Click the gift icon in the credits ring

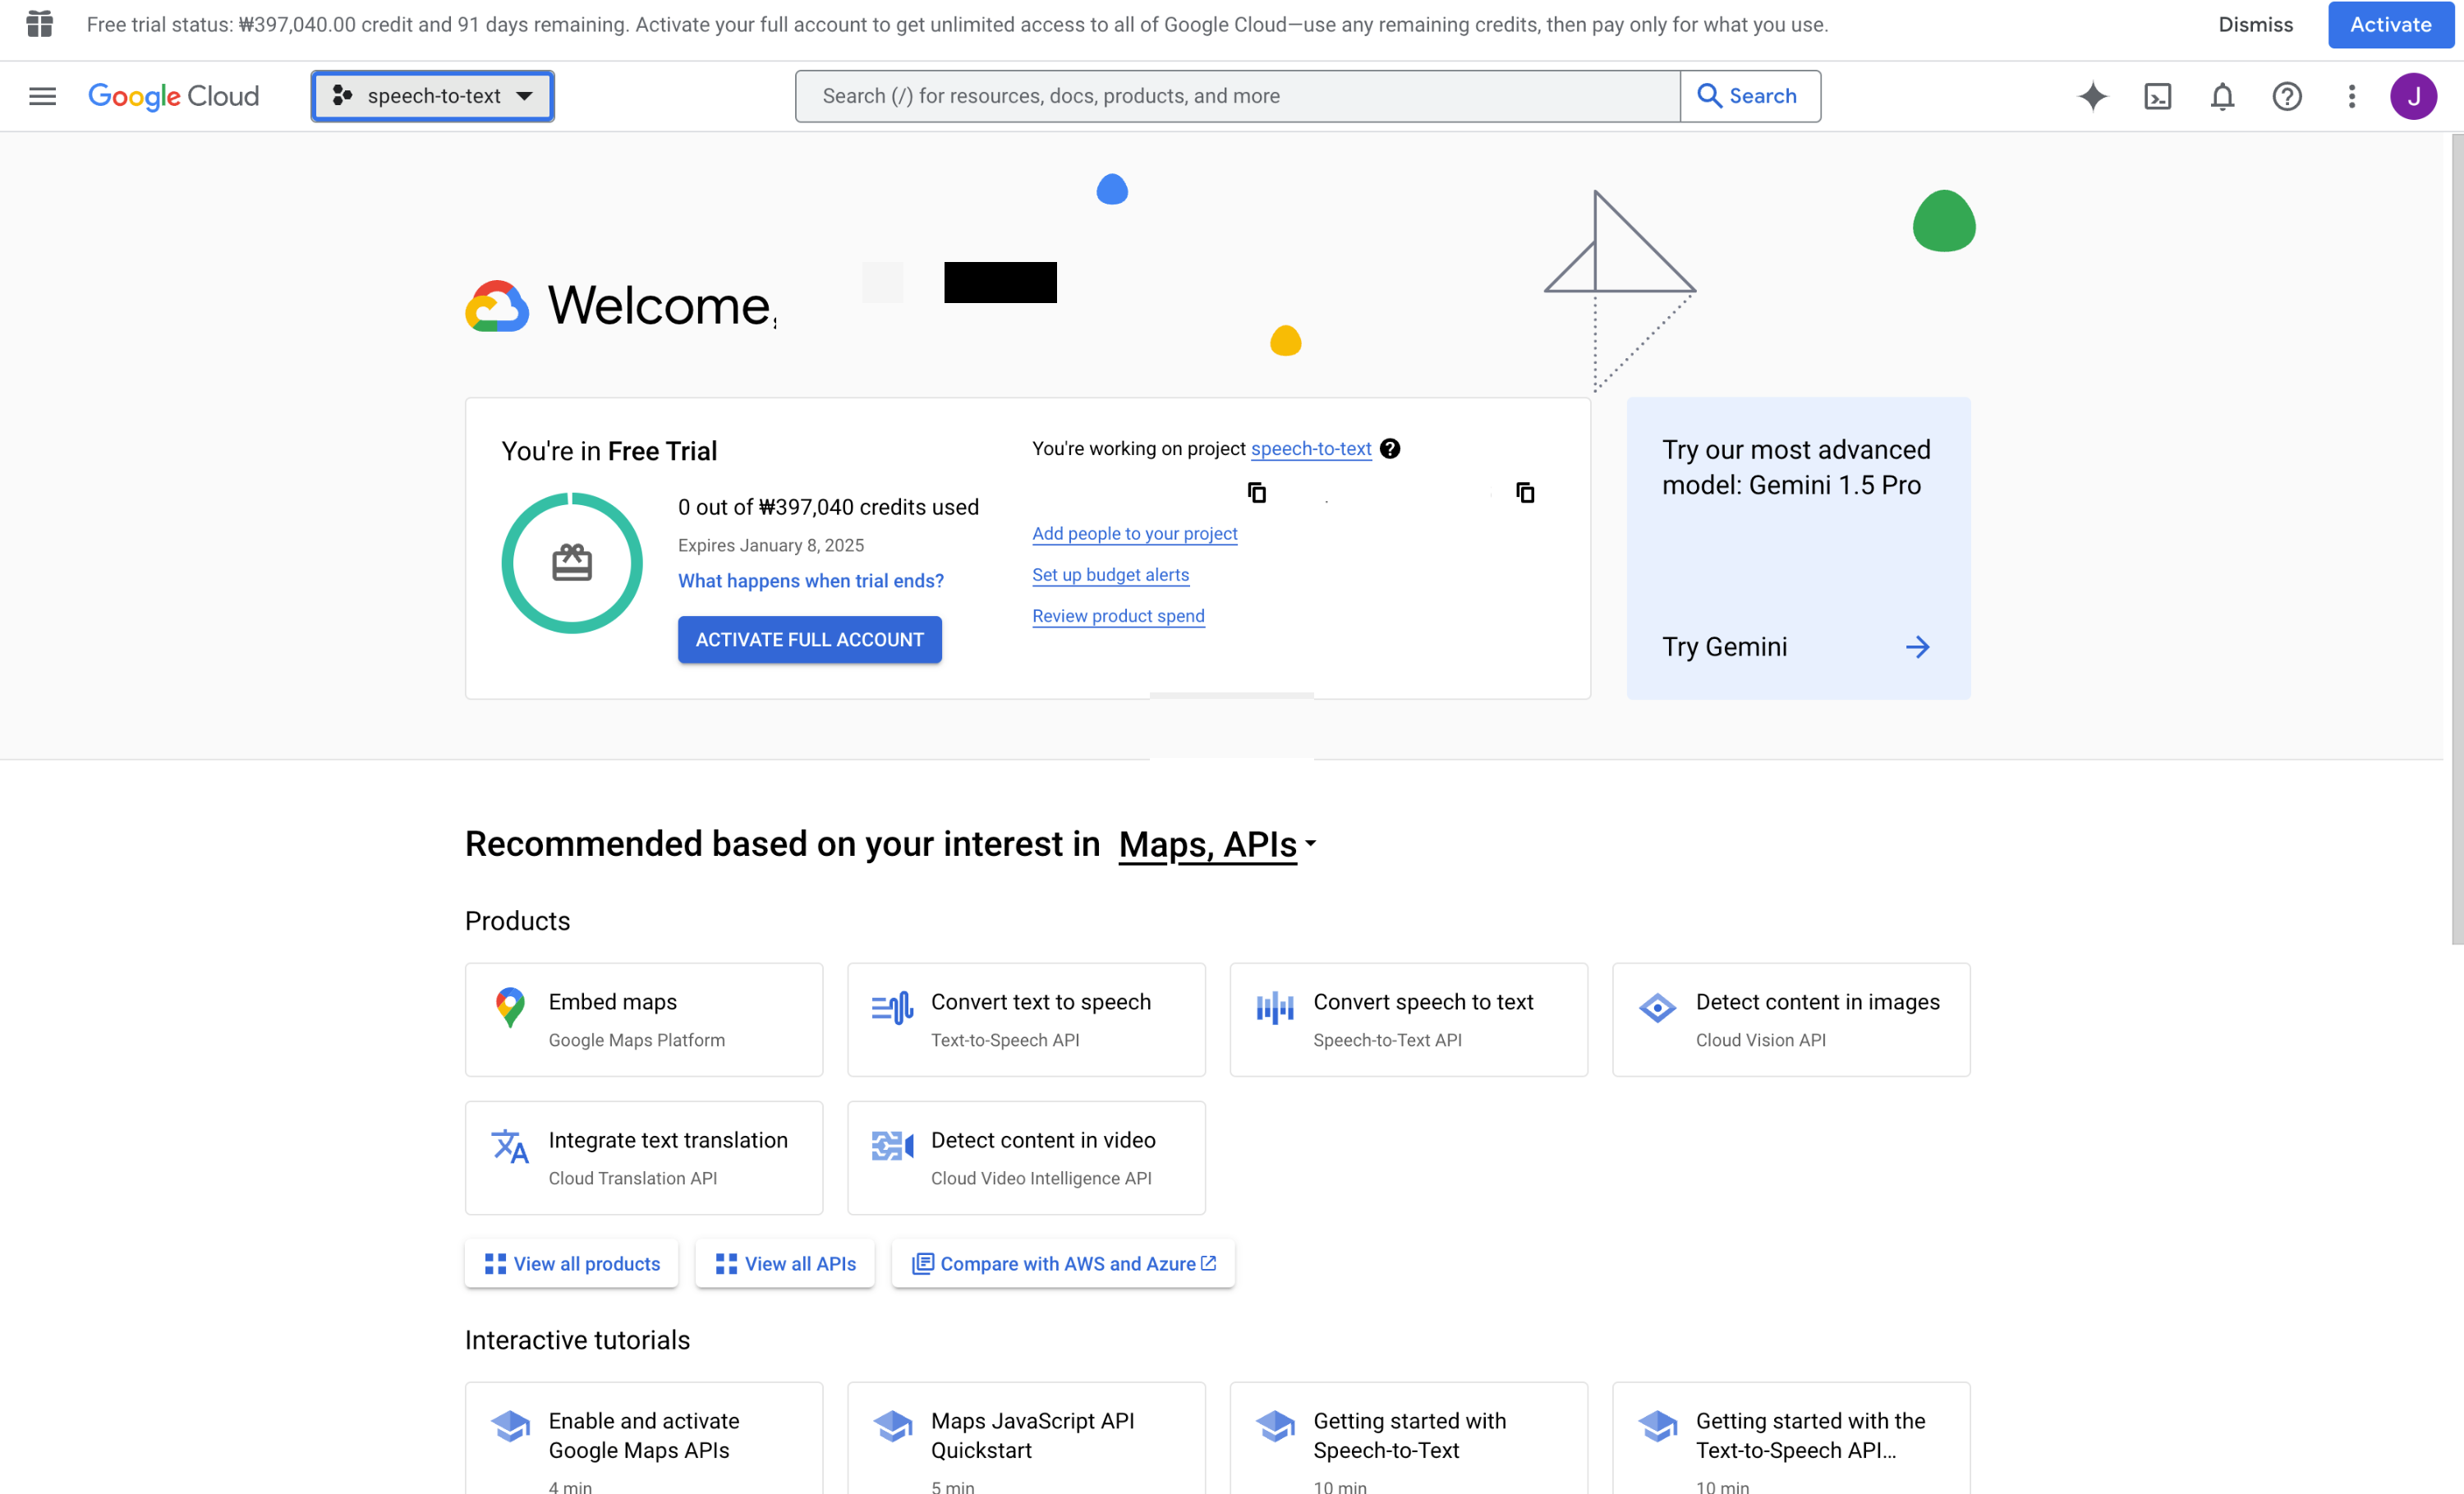tap(572, 563)
